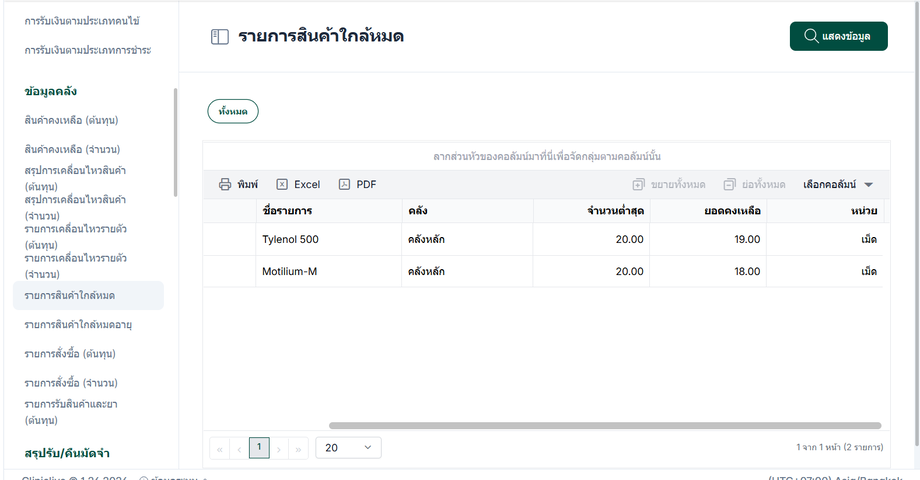The height and width of the screenshot is (480, 920).
Task: Click the ย่อทั้งหมด collapse all button
Action: 754,184
